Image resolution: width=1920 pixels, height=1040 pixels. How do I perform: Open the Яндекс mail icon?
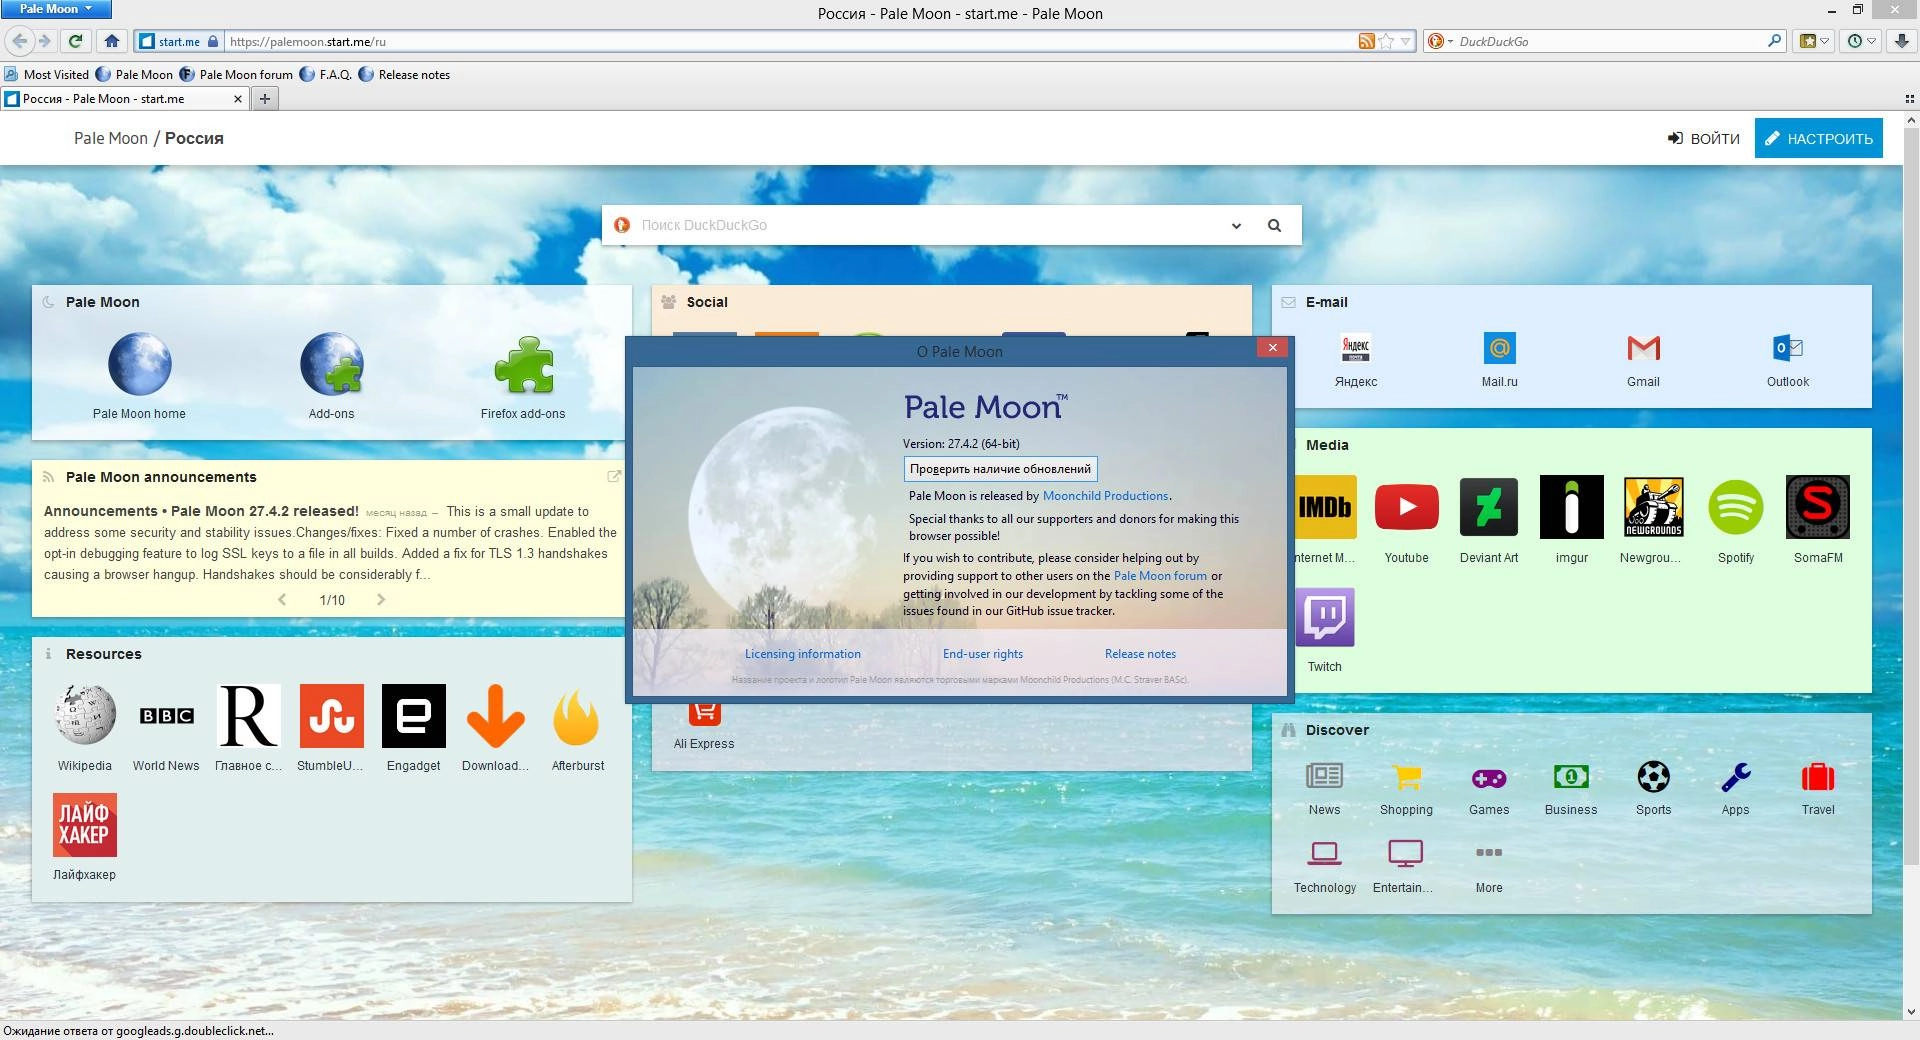(x=1356, y=348)
